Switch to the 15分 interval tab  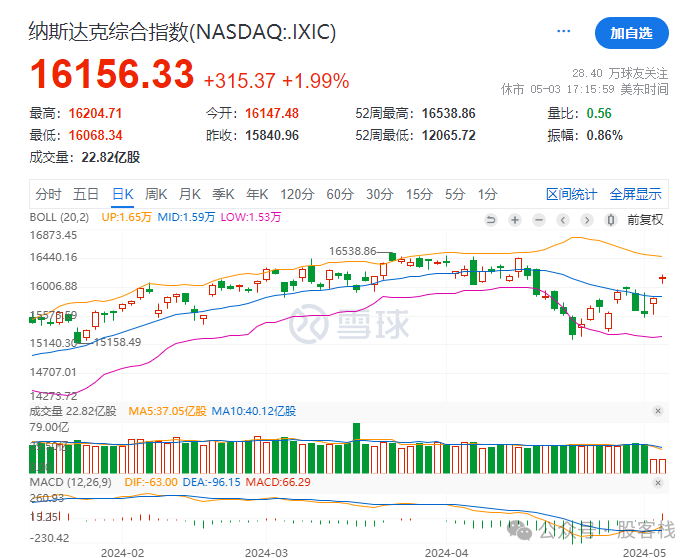coord(419,194)
